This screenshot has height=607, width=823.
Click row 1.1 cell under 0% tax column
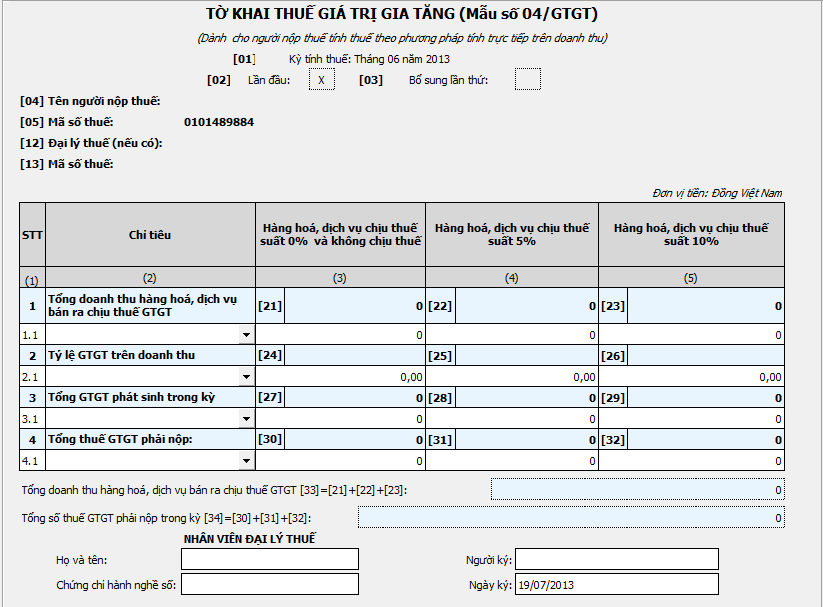[340, 335]
